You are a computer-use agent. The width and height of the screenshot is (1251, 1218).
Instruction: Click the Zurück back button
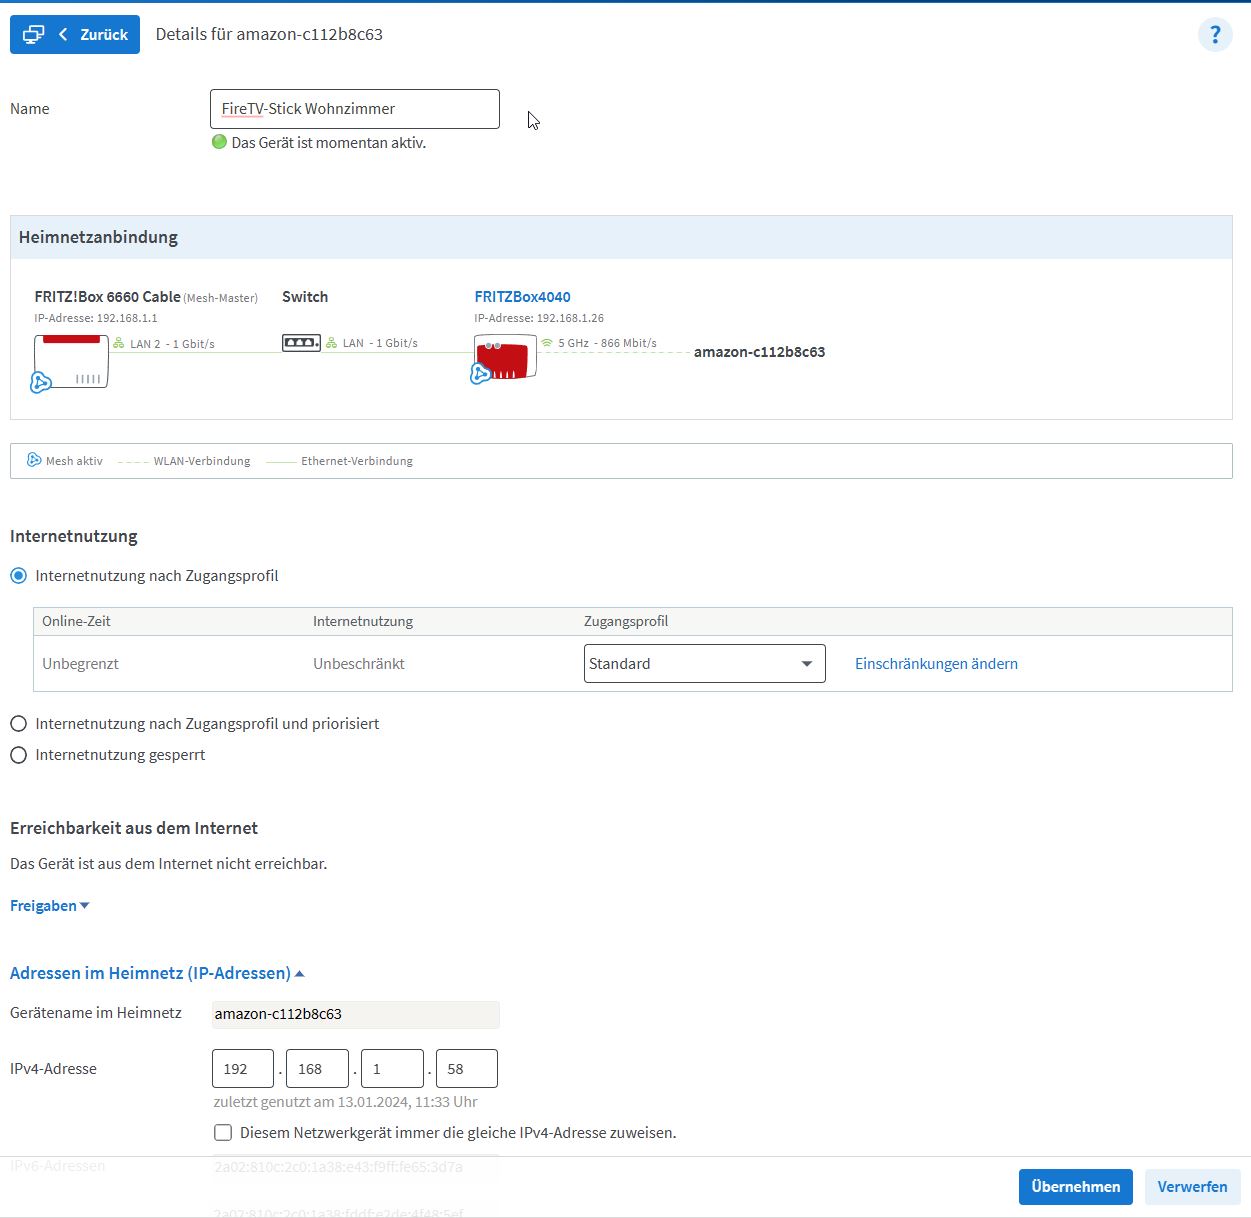[x=75, y=34]
